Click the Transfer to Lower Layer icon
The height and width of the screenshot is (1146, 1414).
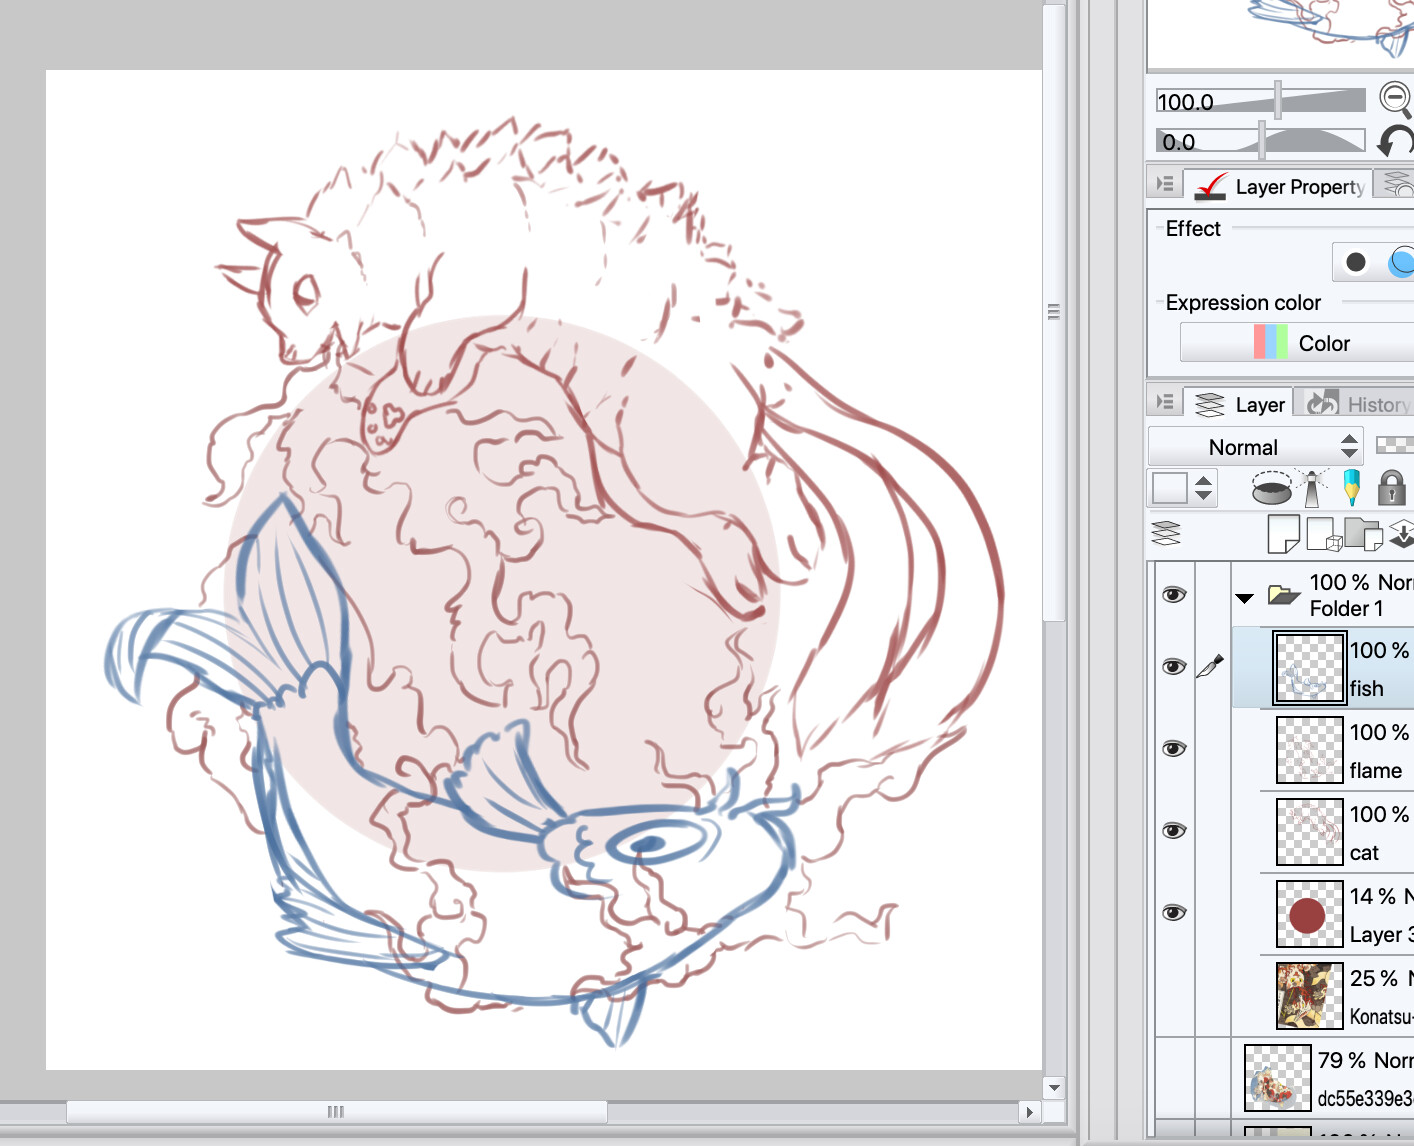tap(1401, 534)
